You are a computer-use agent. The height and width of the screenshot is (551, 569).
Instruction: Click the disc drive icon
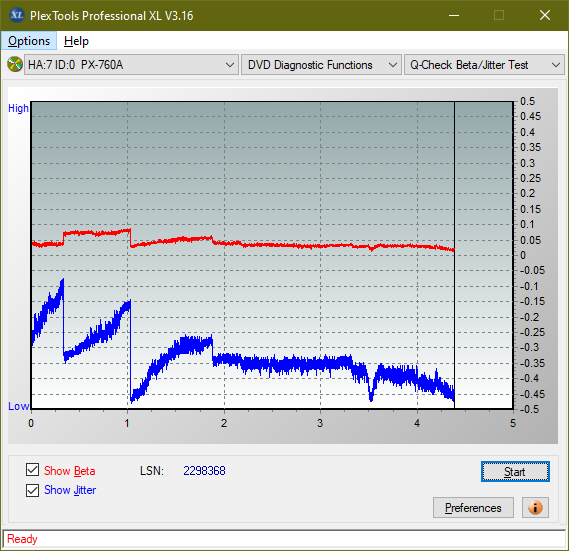[15, 65]
